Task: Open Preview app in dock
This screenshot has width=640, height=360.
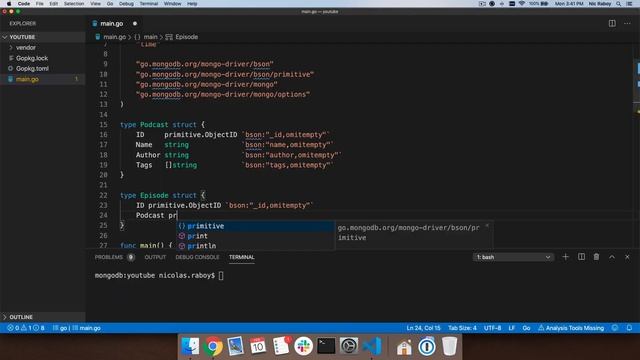Action: pyautogui.click(x=236, y=346)
